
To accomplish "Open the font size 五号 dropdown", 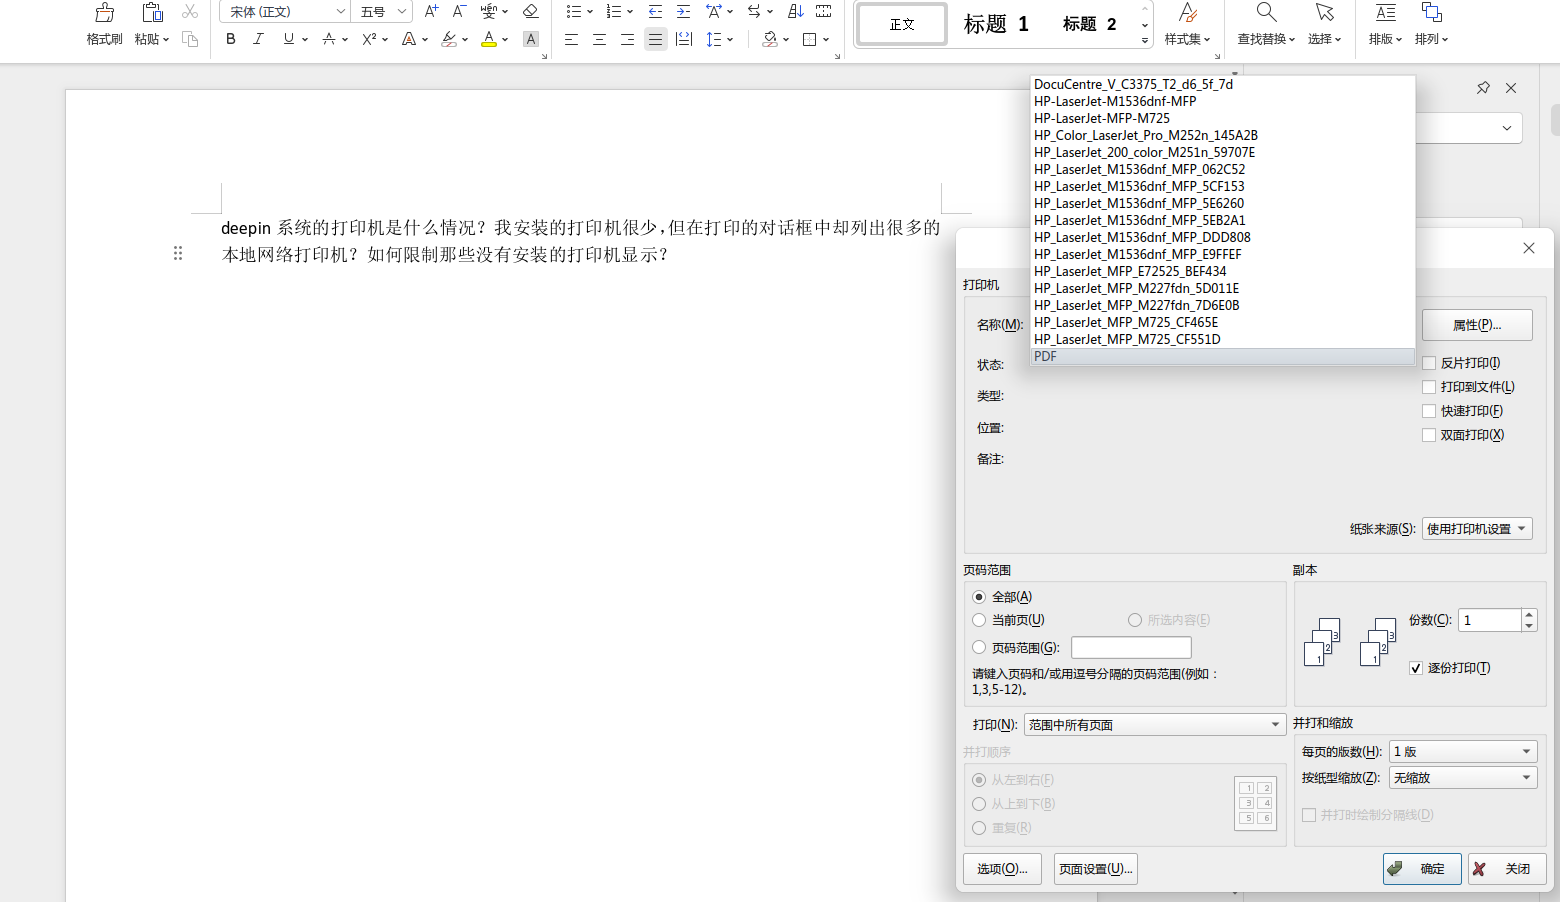I will [x=385, y=12].
